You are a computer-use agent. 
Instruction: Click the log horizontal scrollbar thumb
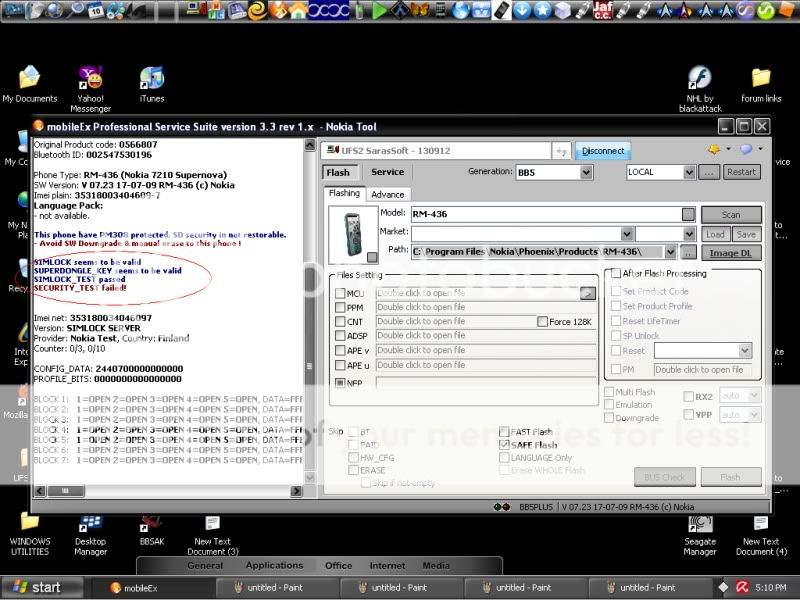(x=66, y=491)
